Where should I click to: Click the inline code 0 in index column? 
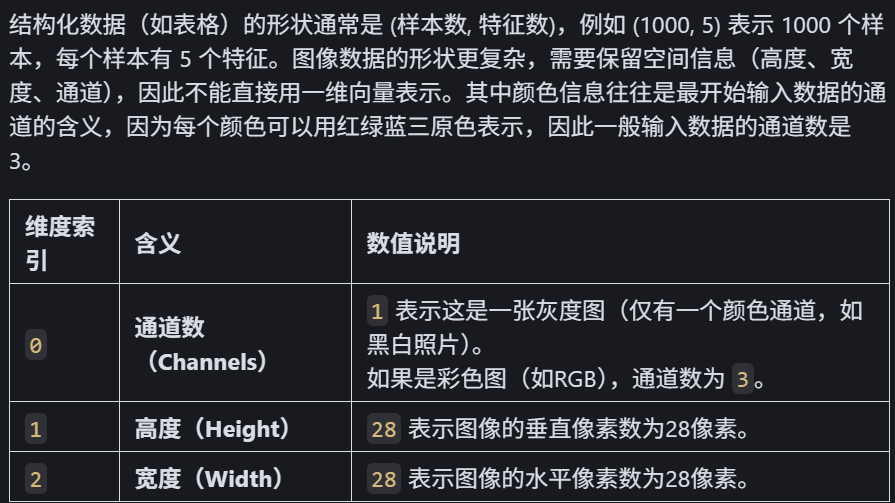click(x=35, y=345)
